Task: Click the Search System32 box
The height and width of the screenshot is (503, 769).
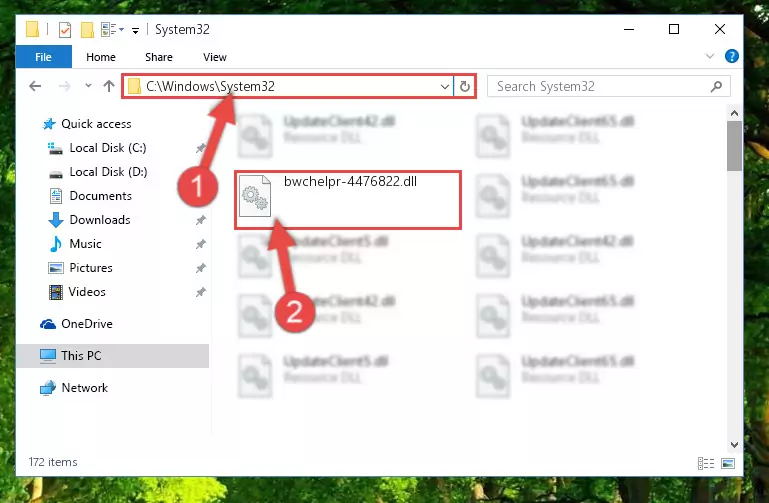Action: 609,86
